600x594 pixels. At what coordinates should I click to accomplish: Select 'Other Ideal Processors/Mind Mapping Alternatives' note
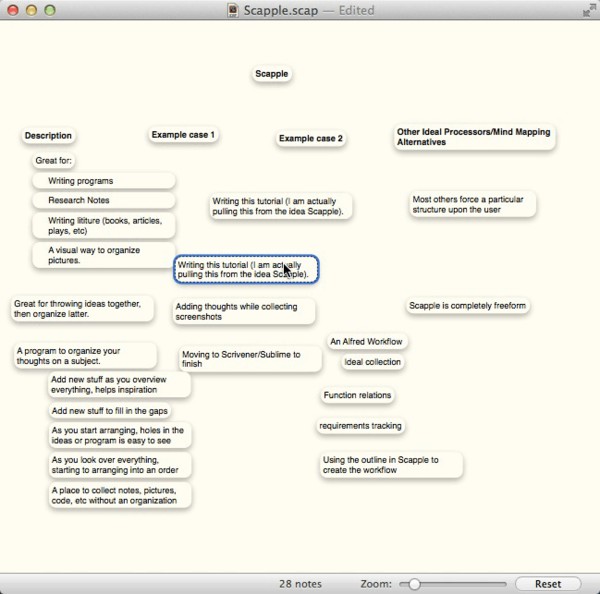474,137
